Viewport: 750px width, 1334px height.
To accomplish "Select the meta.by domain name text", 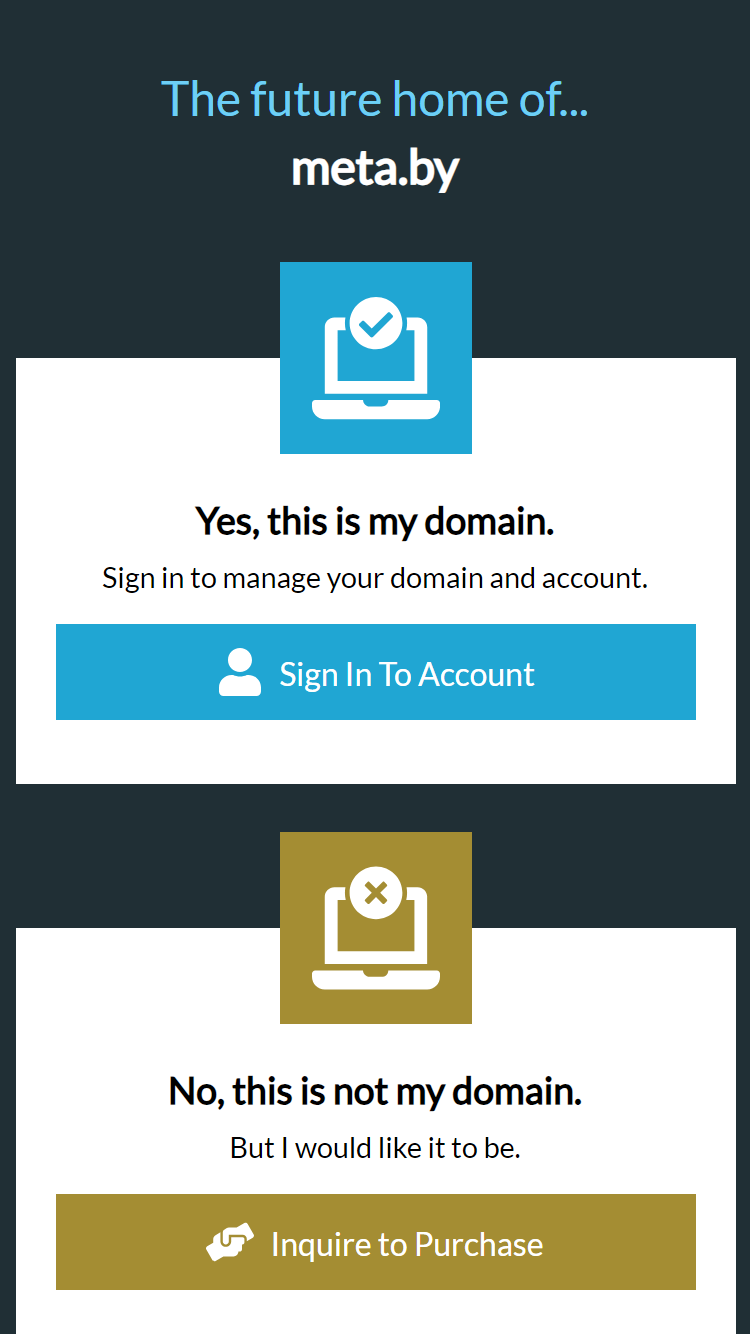I will [375, 170].
